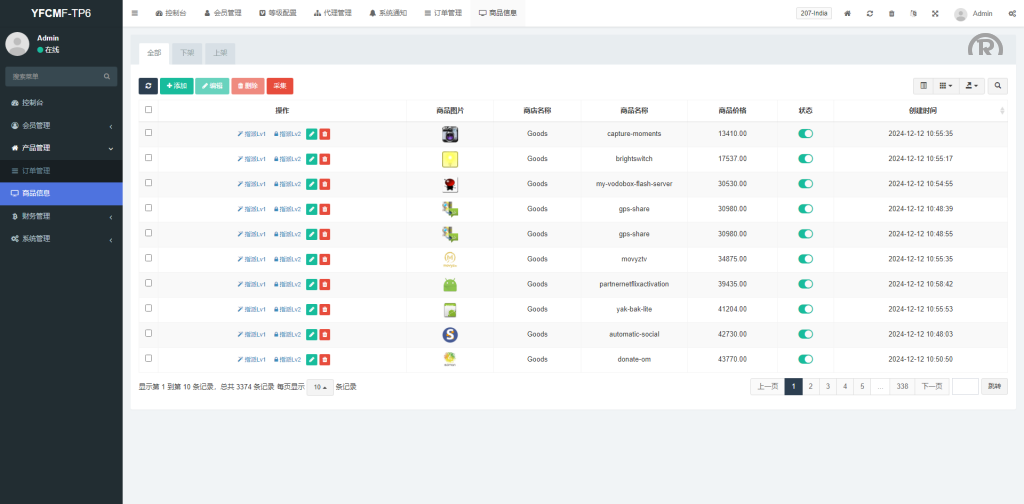This screenshot has width=1024, height=504.
Task: Open the table search magnifier icon
Action: coord(998,87)
